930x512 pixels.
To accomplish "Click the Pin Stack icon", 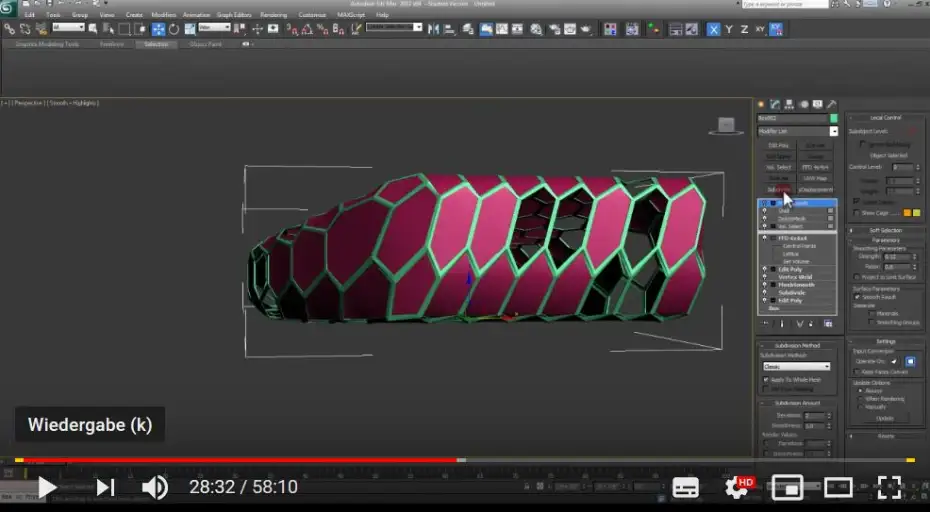I will (765, 323).
